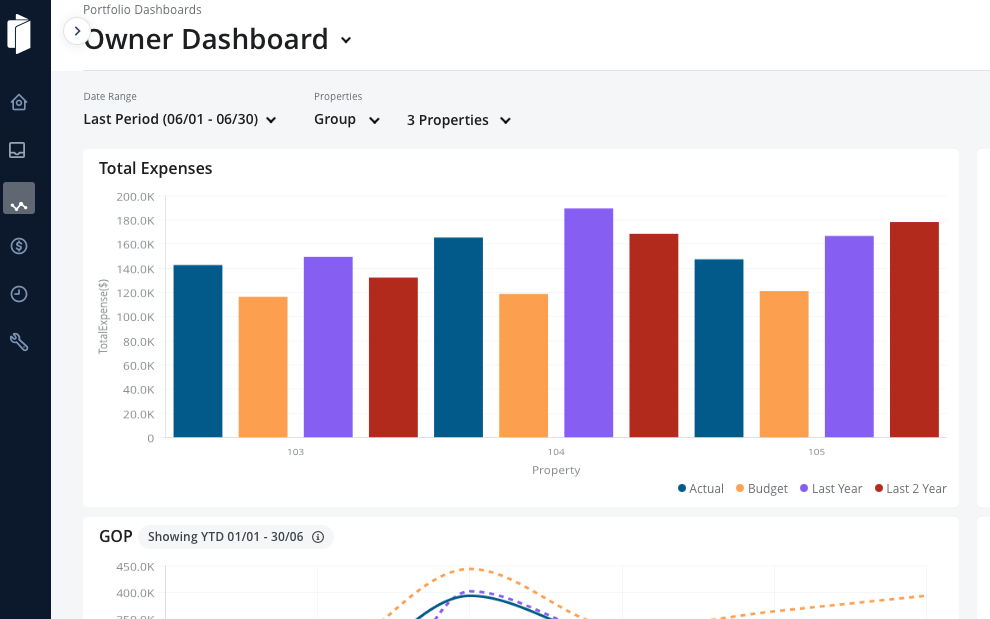The width and height of the screenshot is (990, 619).
Task: Open the dollar sign finance icon
Action: point(19,246)
